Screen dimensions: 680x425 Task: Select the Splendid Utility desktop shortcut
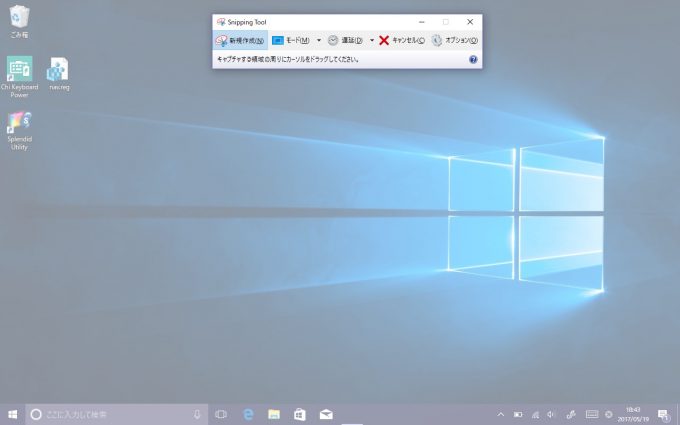19,131
